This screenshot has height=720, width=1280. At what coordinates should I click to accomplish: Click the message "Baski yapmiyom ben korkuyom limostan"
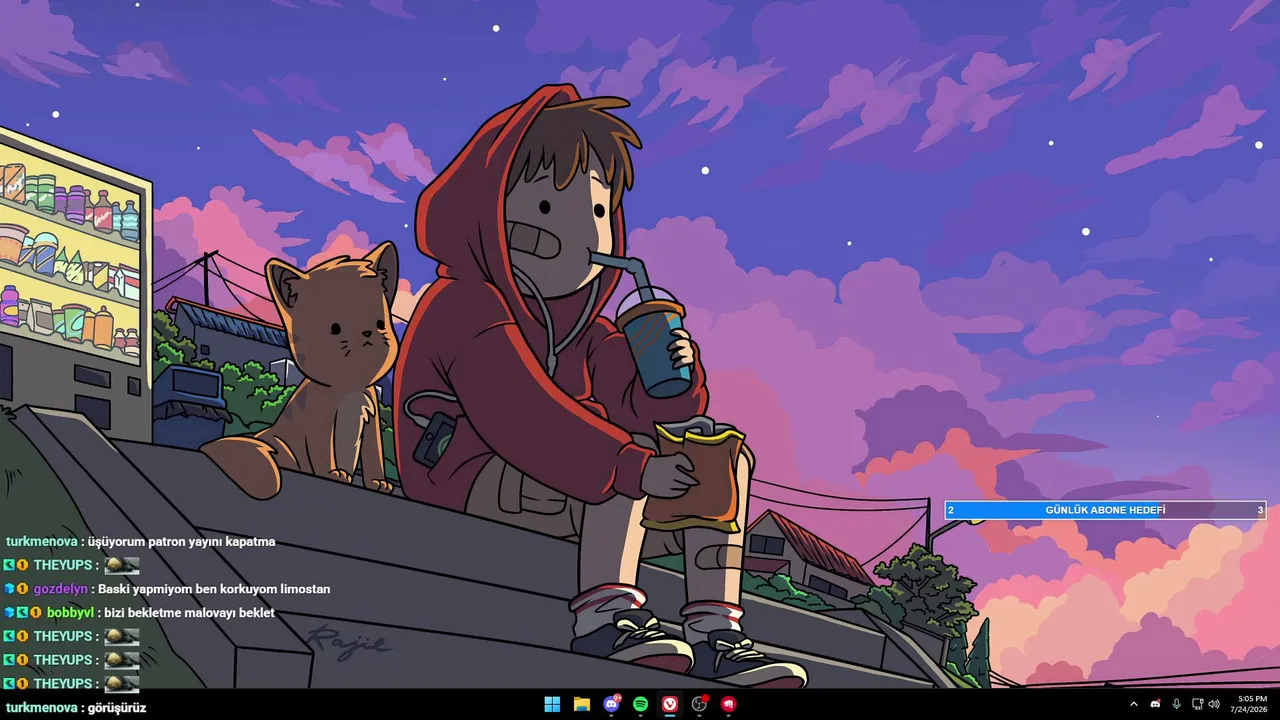(214, 589)
